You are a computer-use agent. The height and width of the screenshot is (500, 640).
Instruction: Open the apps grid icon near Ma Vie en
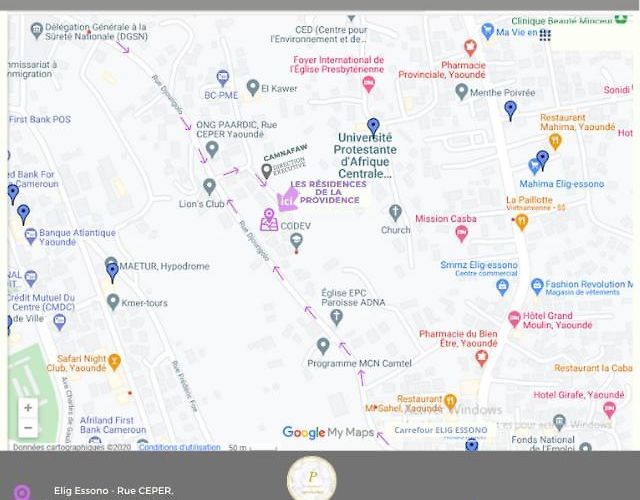[x=545, y=35]
